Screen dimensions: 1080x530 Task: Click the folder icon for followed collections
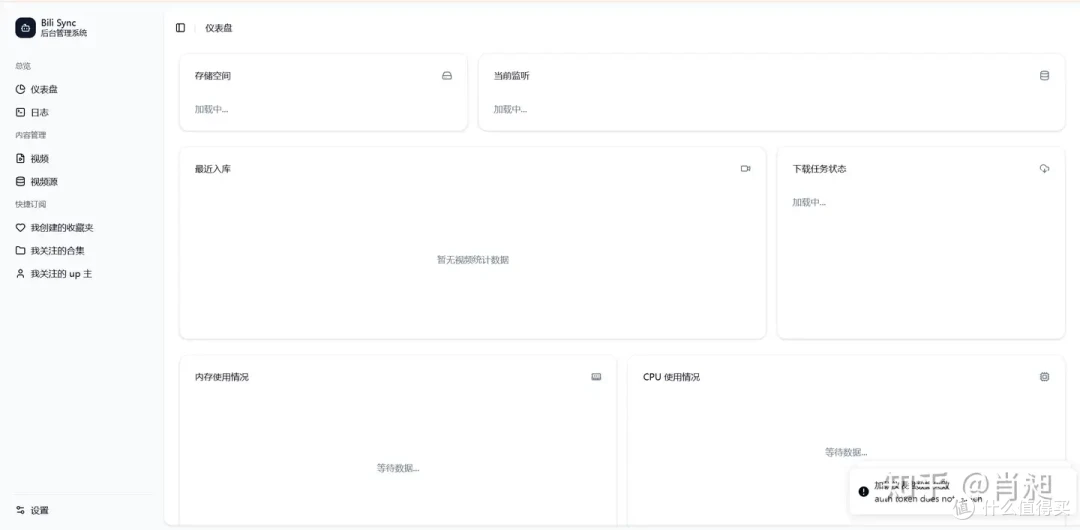21,251
